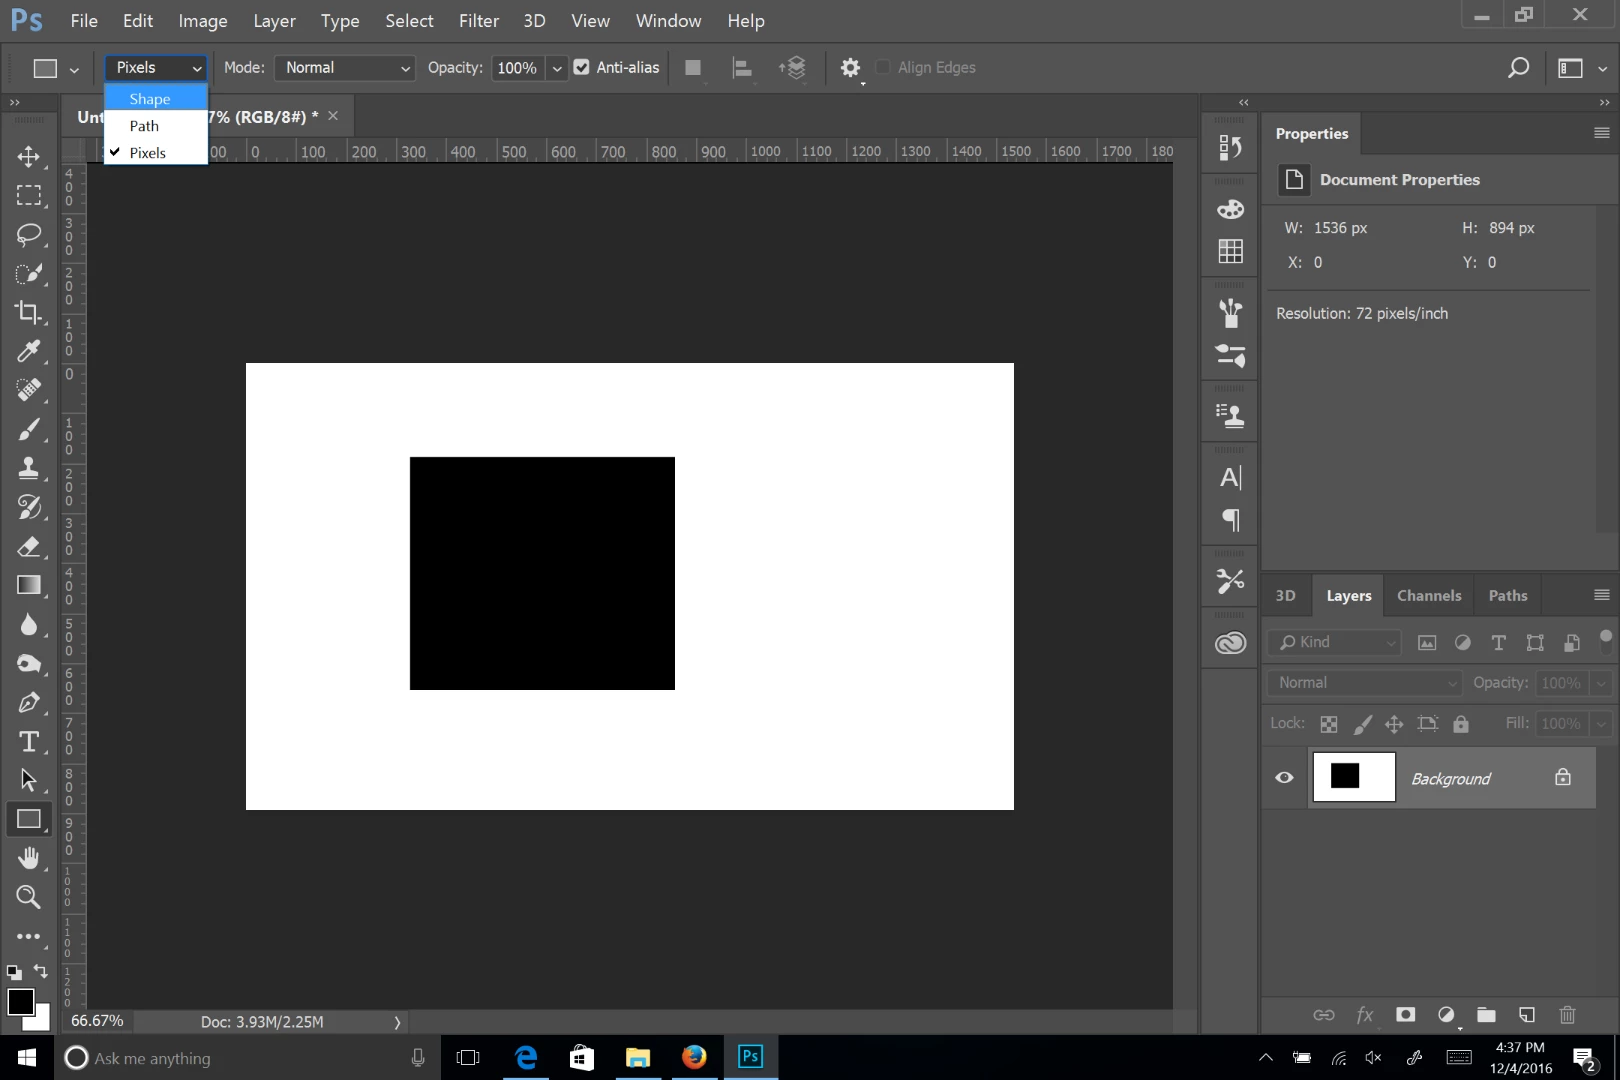Click the Search icon in options bar
Viewport: 1620px width, 1080px height.
click(1518, 68)
